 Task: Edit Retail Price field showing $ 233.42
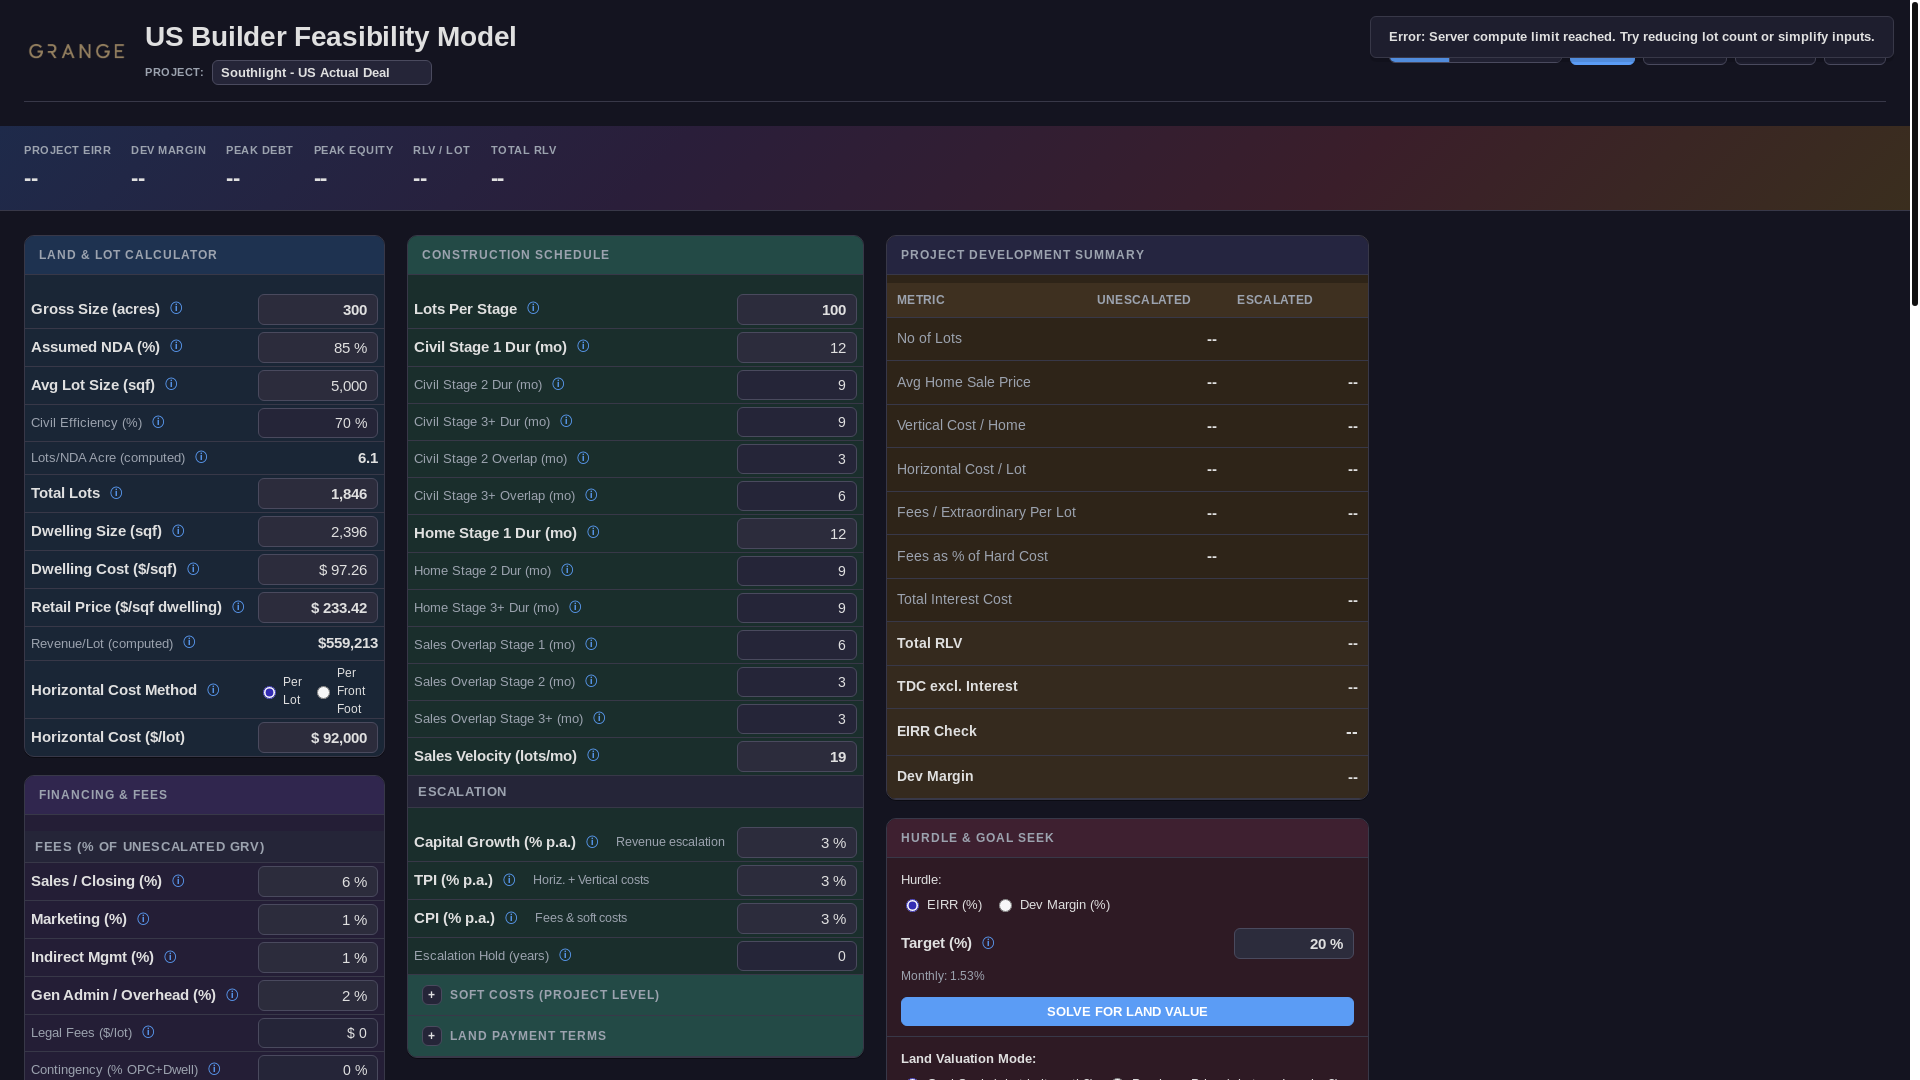(x=318, y=608)
